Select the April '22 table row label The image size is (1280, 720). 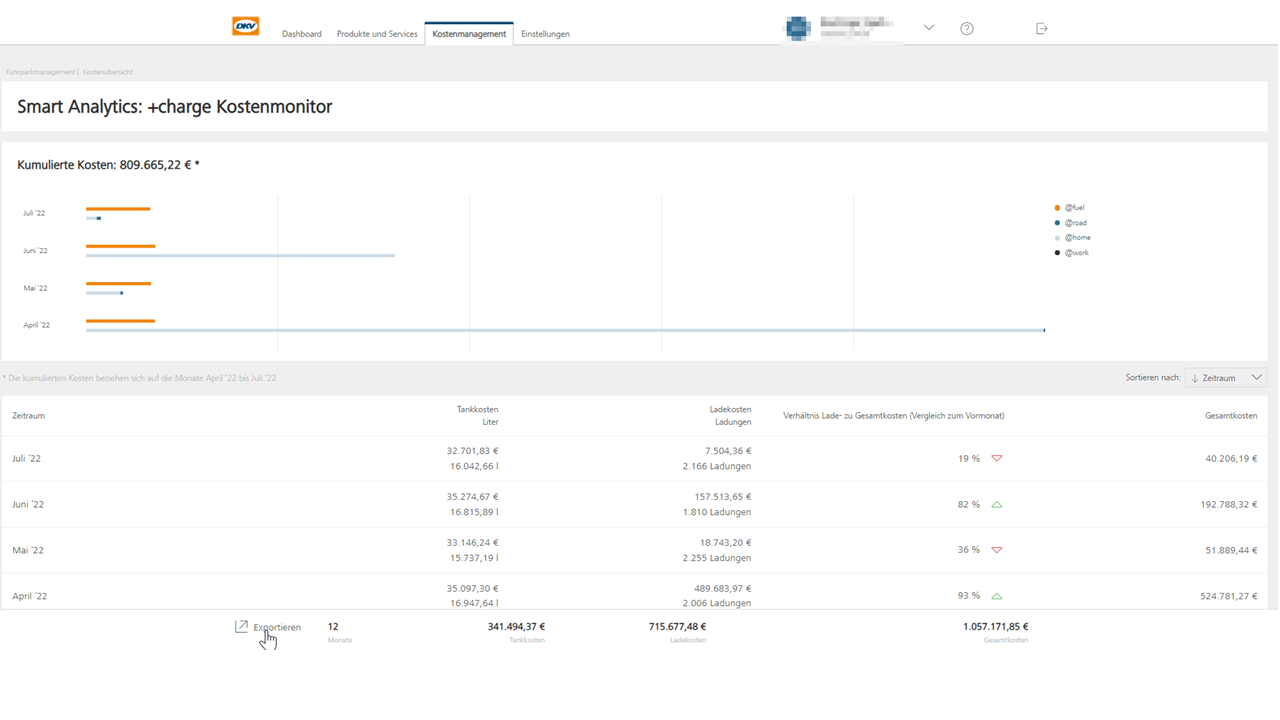click(x=30, y=596)
